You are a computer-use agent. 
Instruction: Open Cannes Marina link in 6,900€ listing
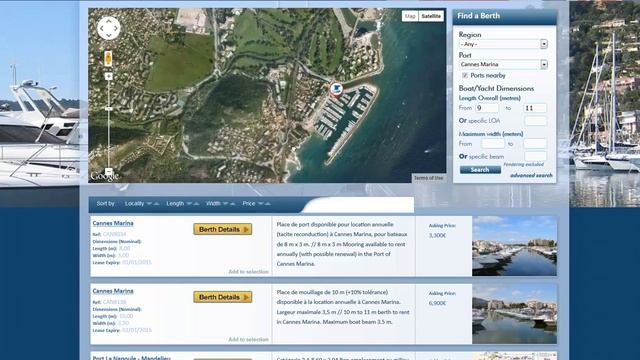pos(113,291)
